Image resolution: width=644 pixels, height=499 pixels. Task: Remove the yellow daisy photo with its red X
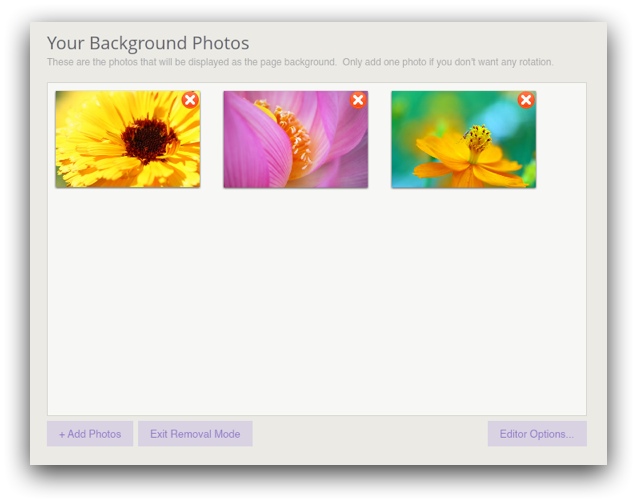[x=190, y=100]
